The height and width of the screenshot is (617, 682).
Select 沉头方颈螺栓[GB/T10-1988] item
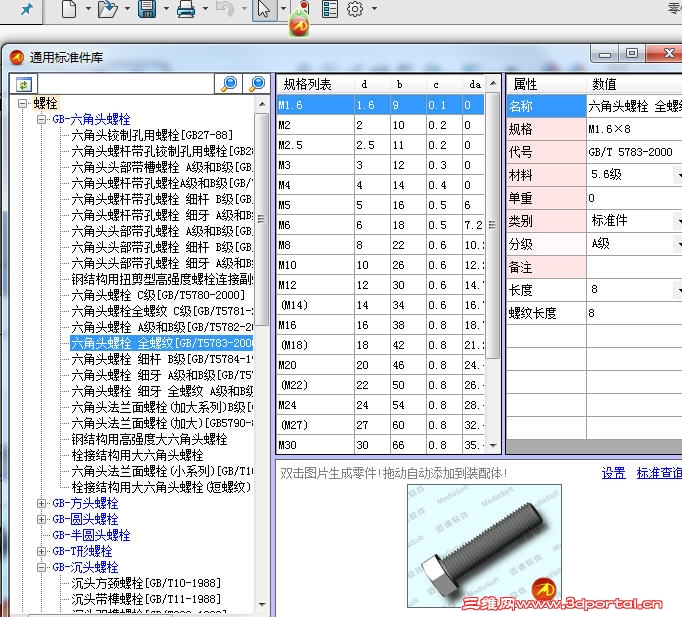coord(146,583)
